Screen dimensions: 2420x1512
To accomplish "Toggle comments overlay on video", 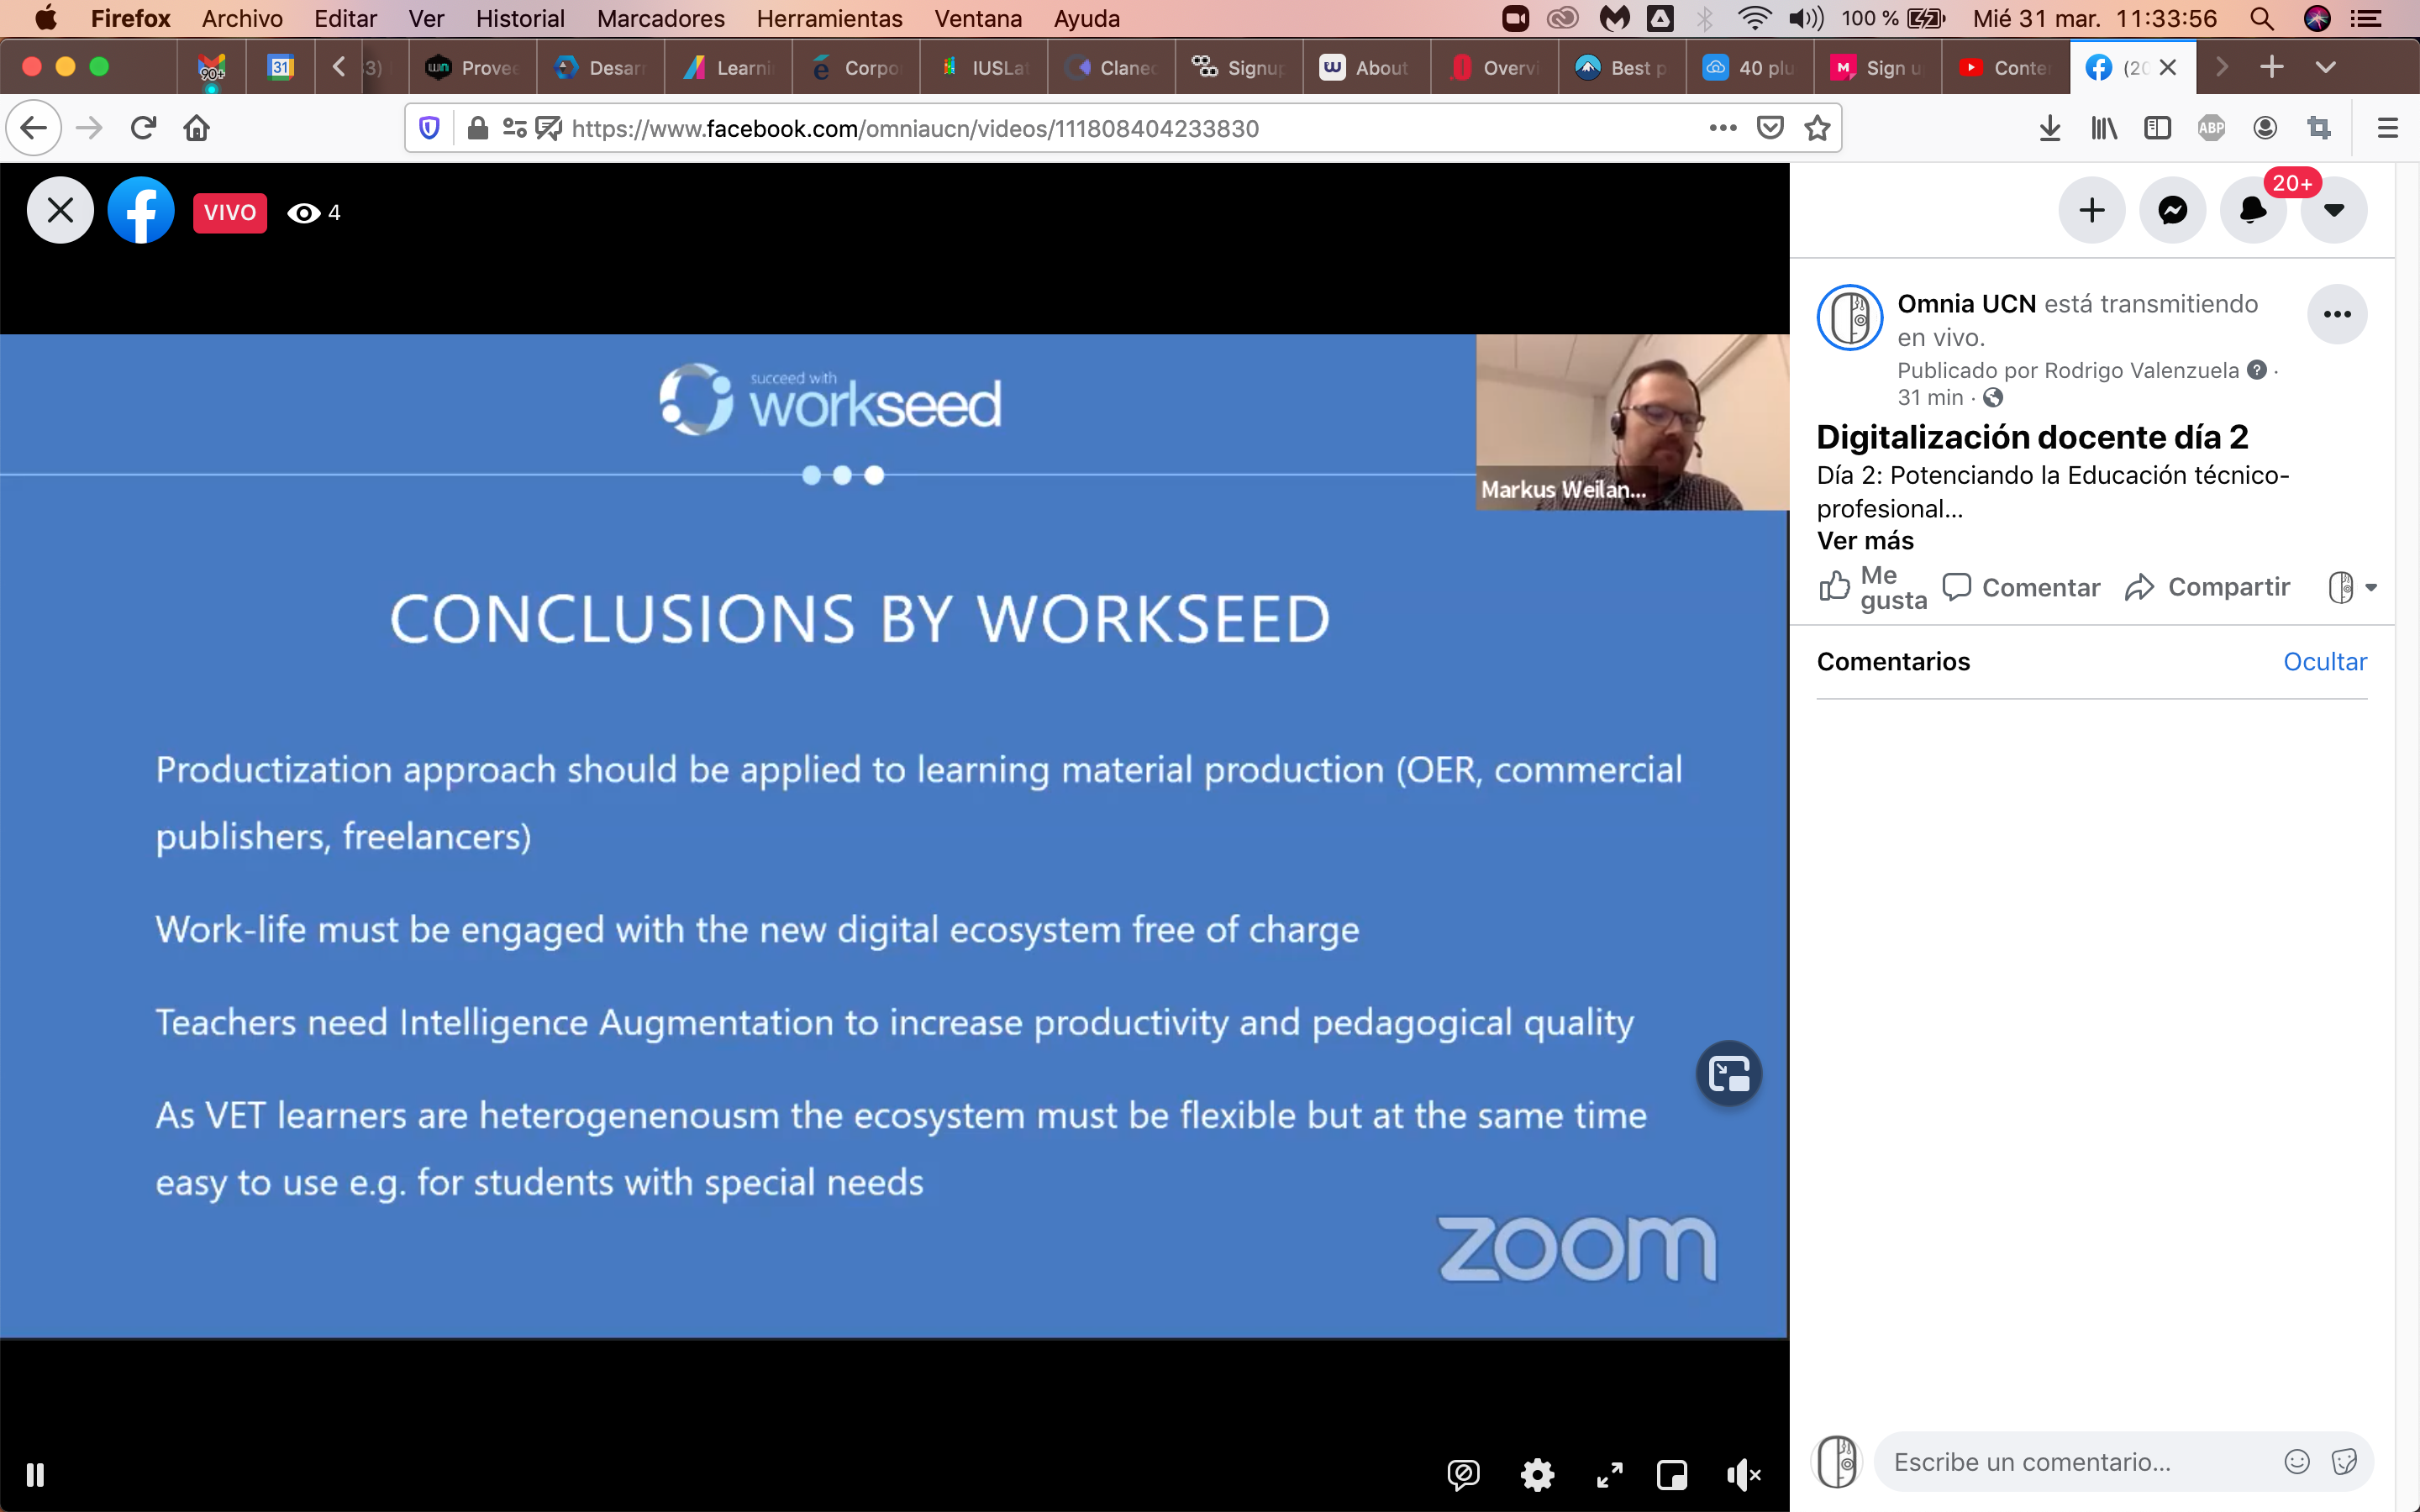I will pos(1463,1475).
